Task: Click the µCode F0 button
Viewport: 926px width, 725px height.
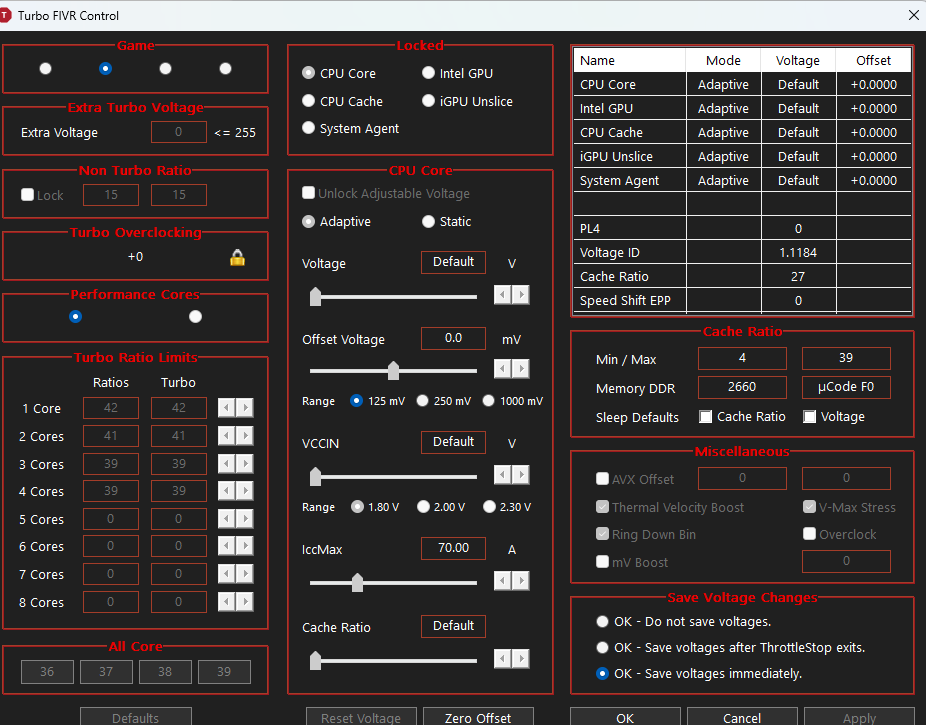Action: coord(846,387)
